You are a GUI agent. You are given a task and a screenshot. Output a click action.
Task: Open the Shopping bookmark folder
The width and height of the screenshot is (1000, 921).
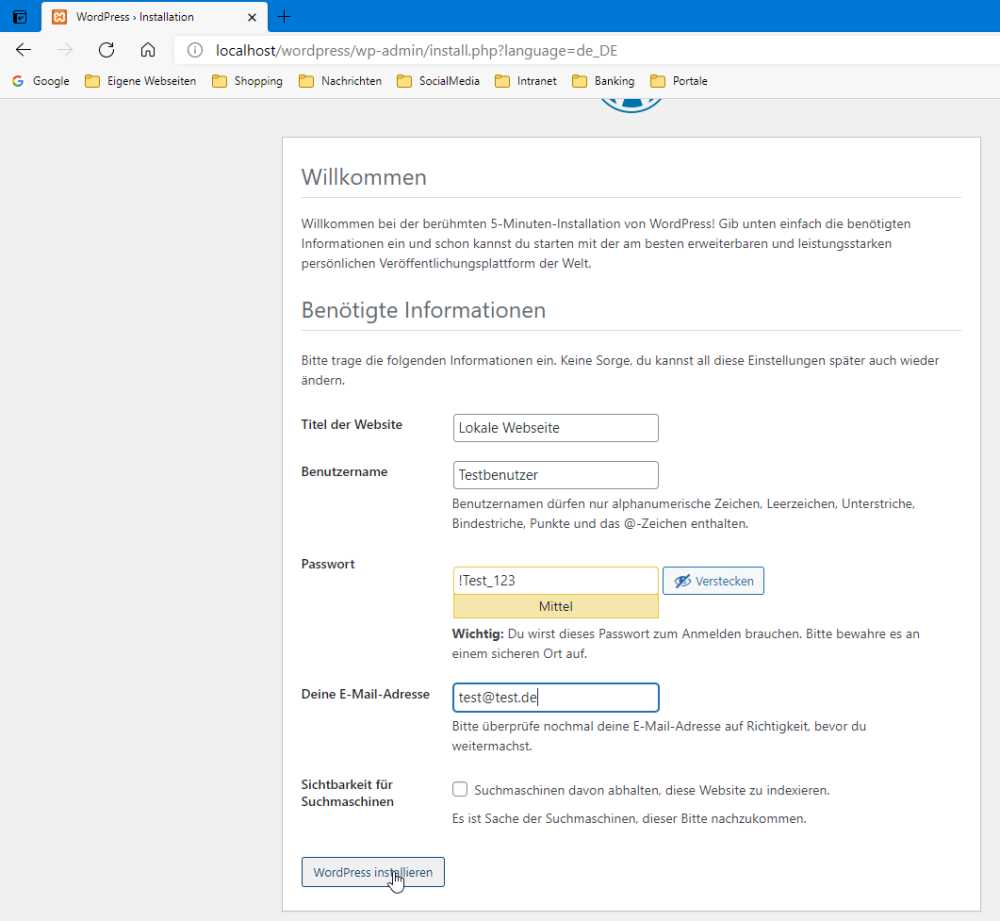pos(247,81)
